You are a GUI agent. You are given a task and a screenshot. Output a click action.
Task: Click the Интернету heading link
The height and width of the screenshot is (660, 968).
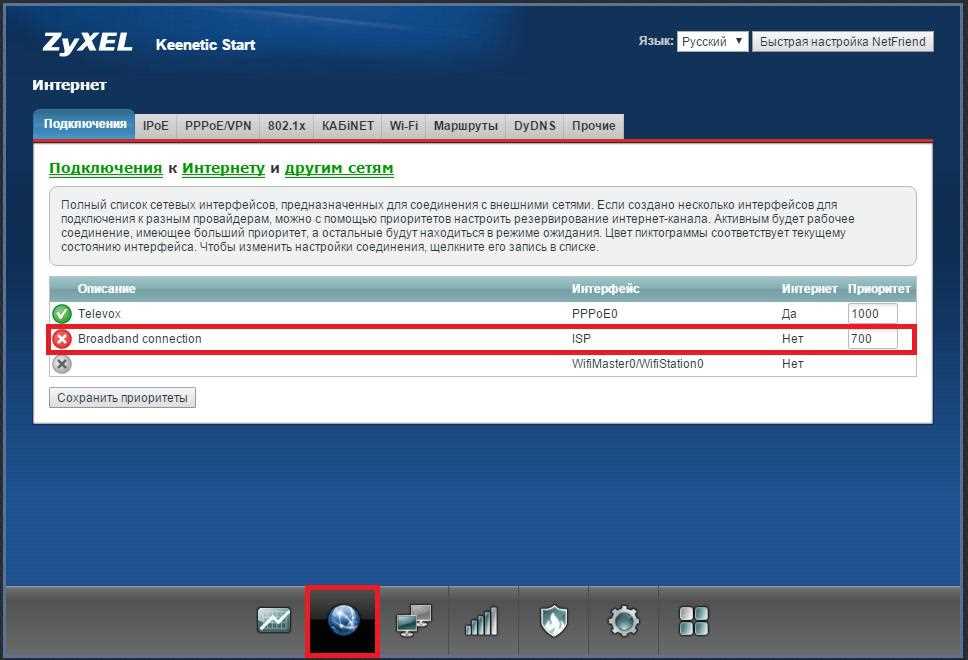[x=223, y=168]
